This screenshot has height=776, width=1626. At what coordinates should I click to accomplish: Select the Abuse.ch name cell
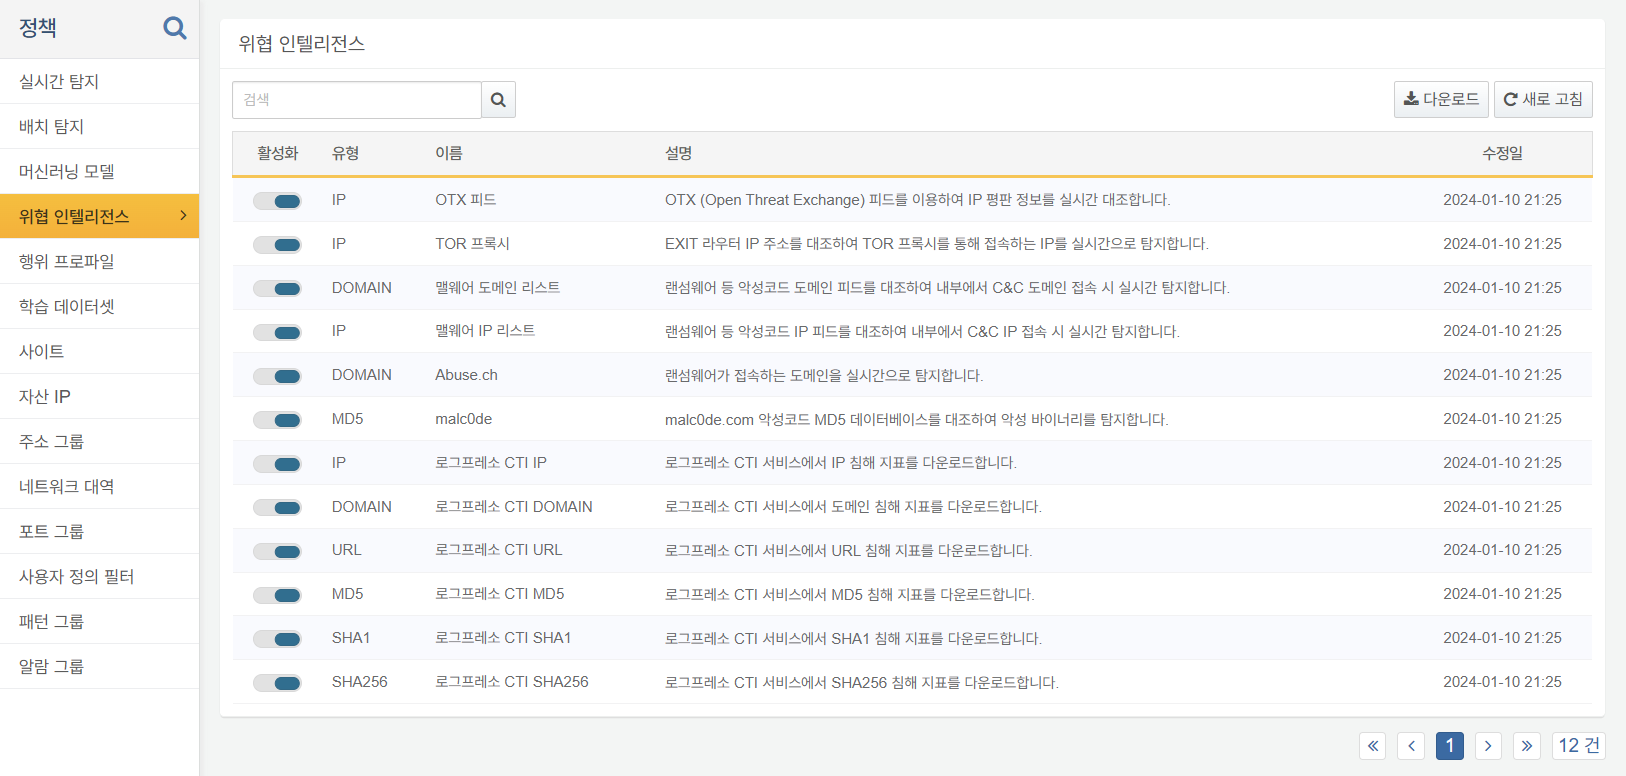[x=466, y=375]
